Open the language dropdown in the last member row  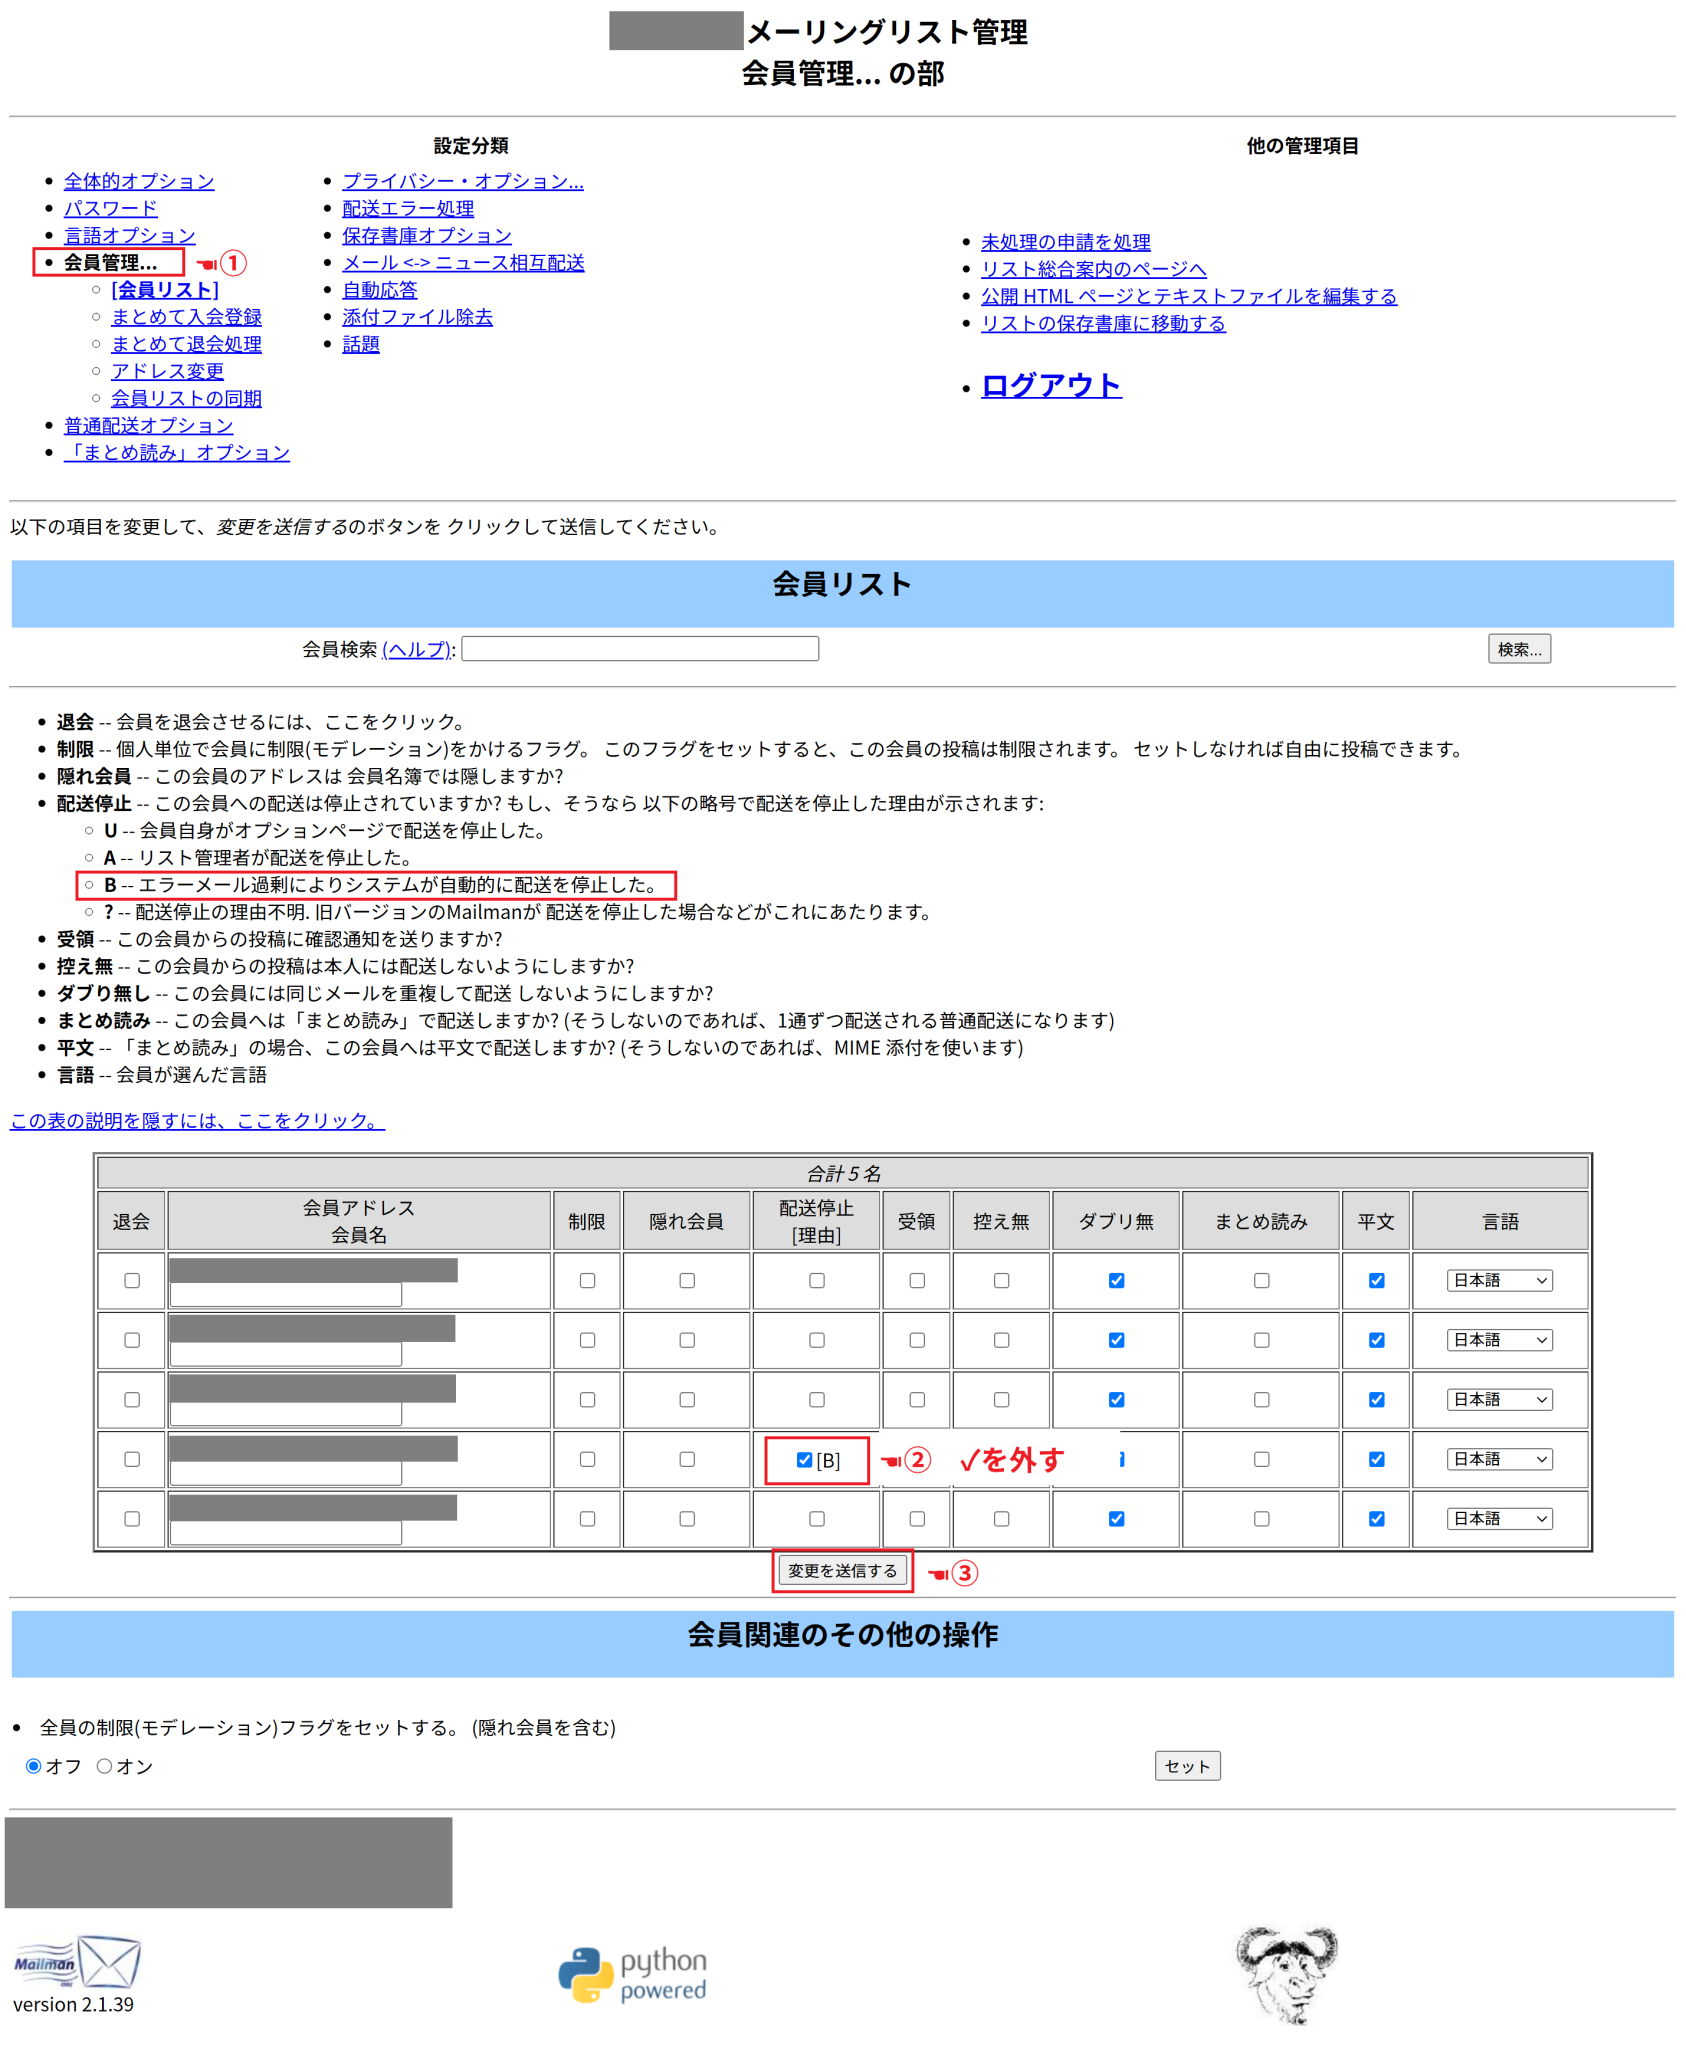[1499, 1518]
